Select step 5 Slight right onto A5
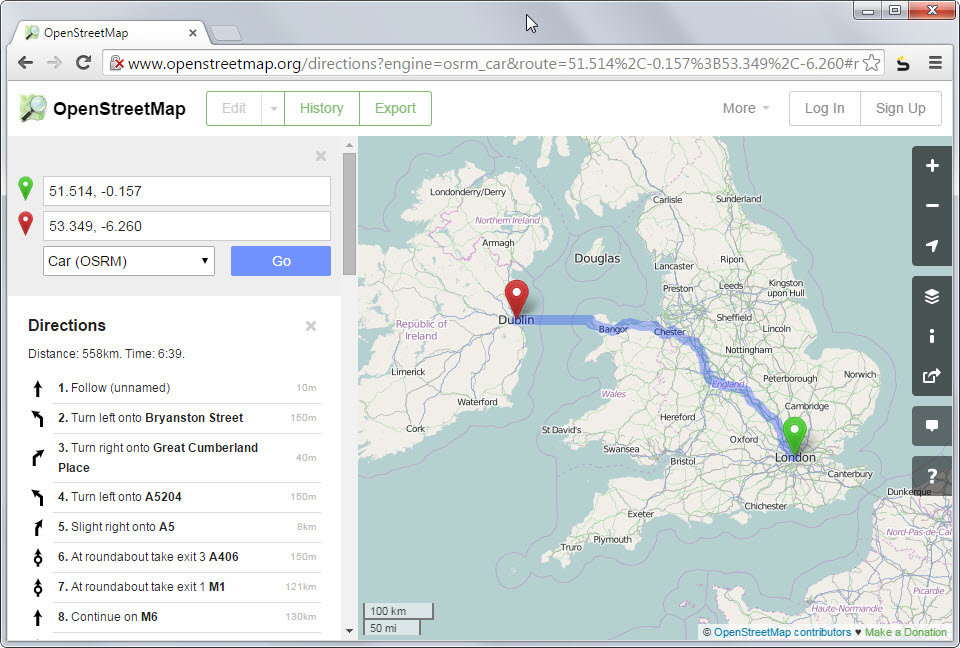The height and width of the screenshot is (648, 960). click(x=174, y=527)
